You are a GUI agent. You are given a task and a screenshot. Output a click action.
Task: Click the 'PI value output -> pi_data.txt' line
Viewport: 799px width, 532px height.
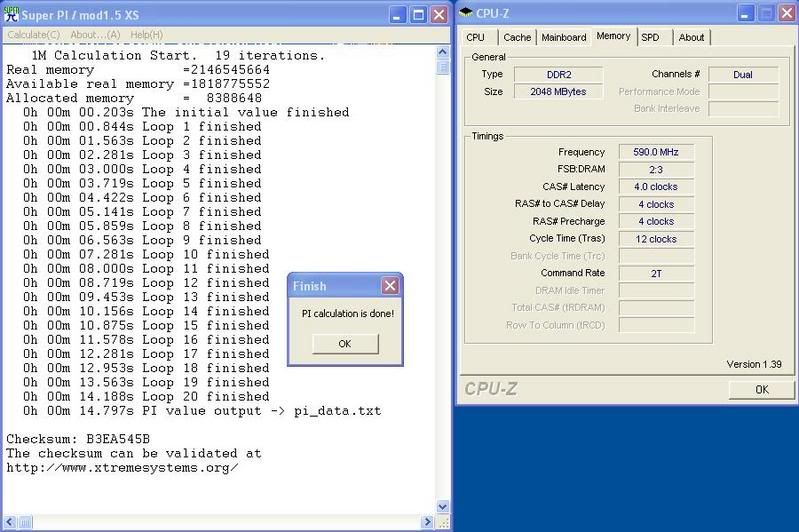[202, 411]
